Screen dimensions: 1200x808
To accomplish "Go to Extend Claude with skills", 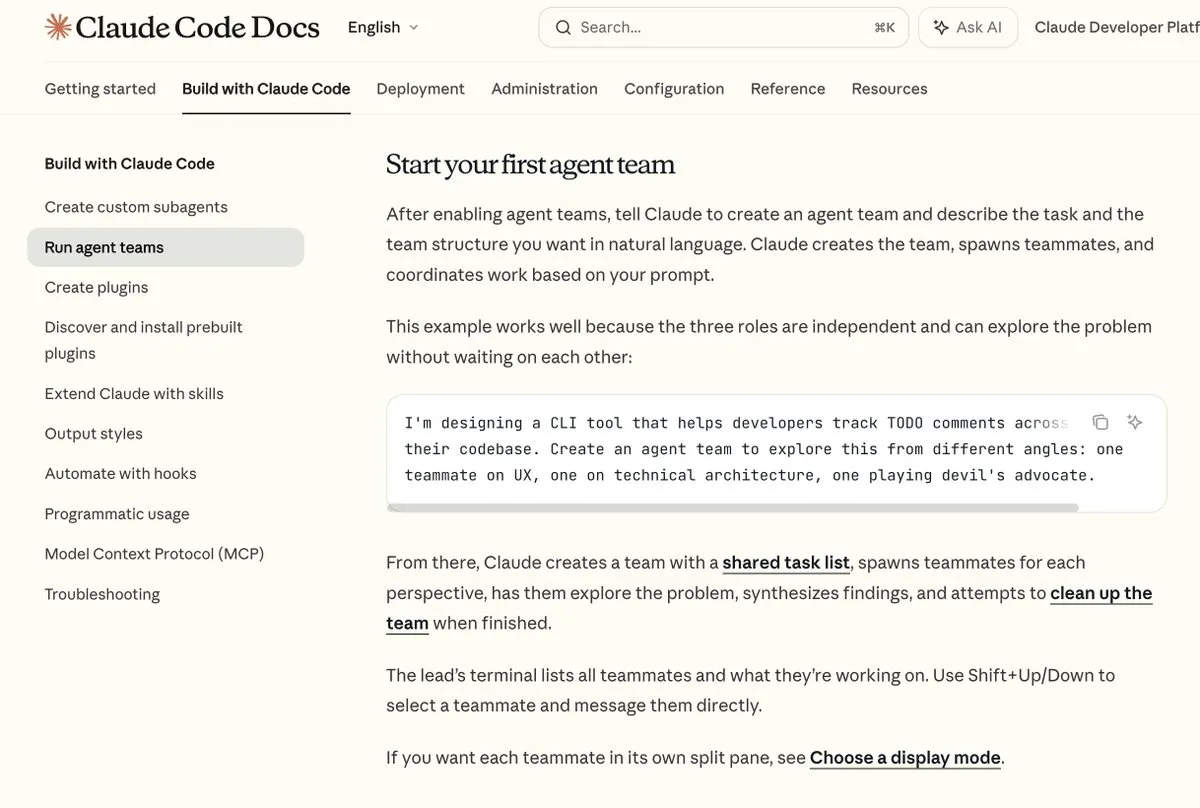I will point(134,394).
